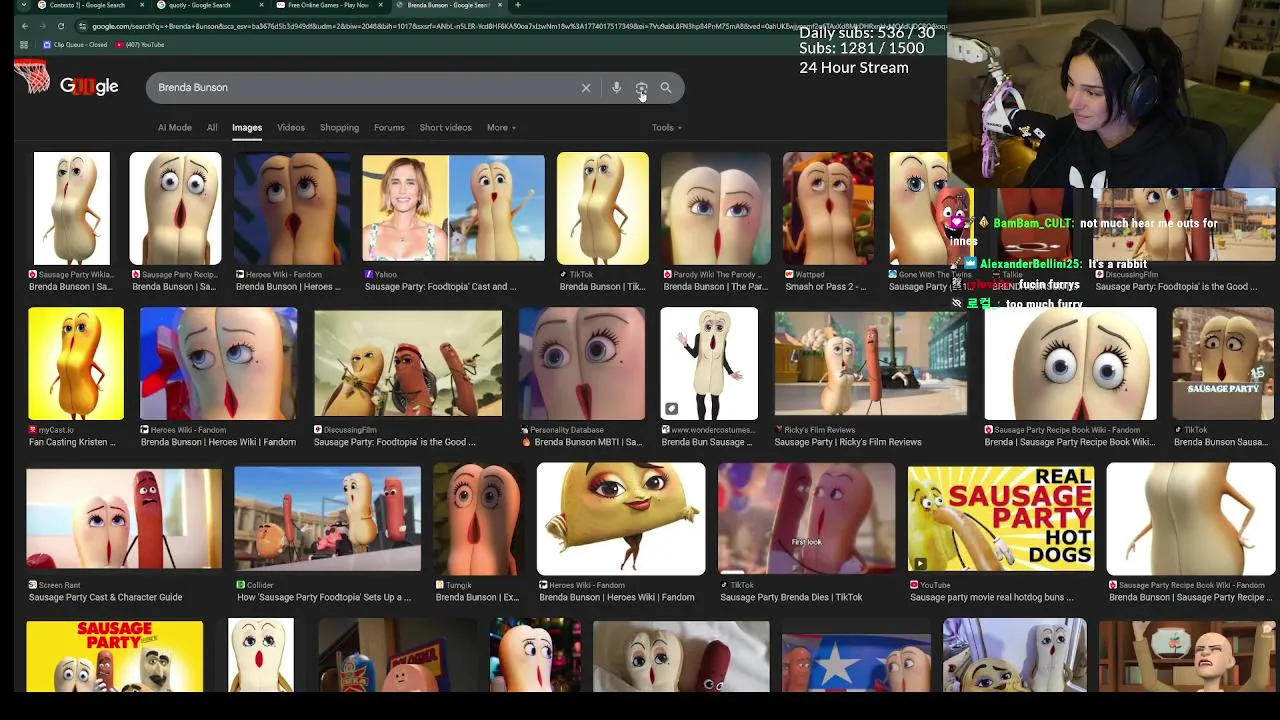Open the DiscussingFilm Foodtopia battle thumbnail
Screen dimensions: 1280x720
click(408, 364)
